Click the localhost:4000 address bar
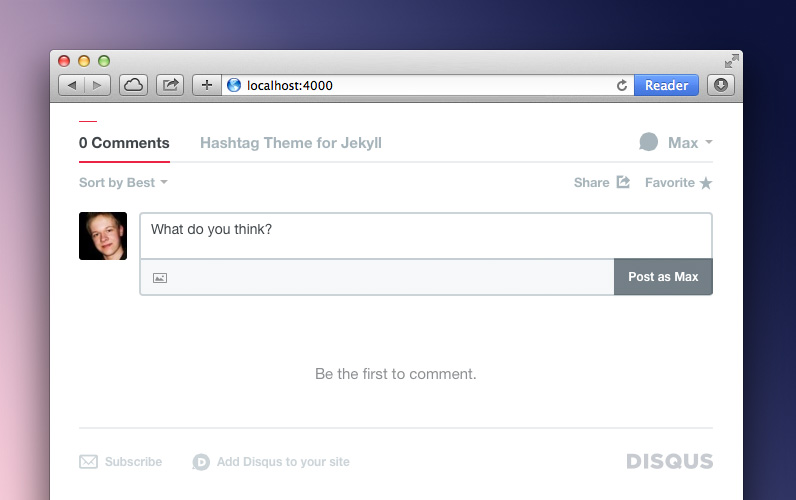The width and height of the screenshot is (796, 500). tap(426, 85)
